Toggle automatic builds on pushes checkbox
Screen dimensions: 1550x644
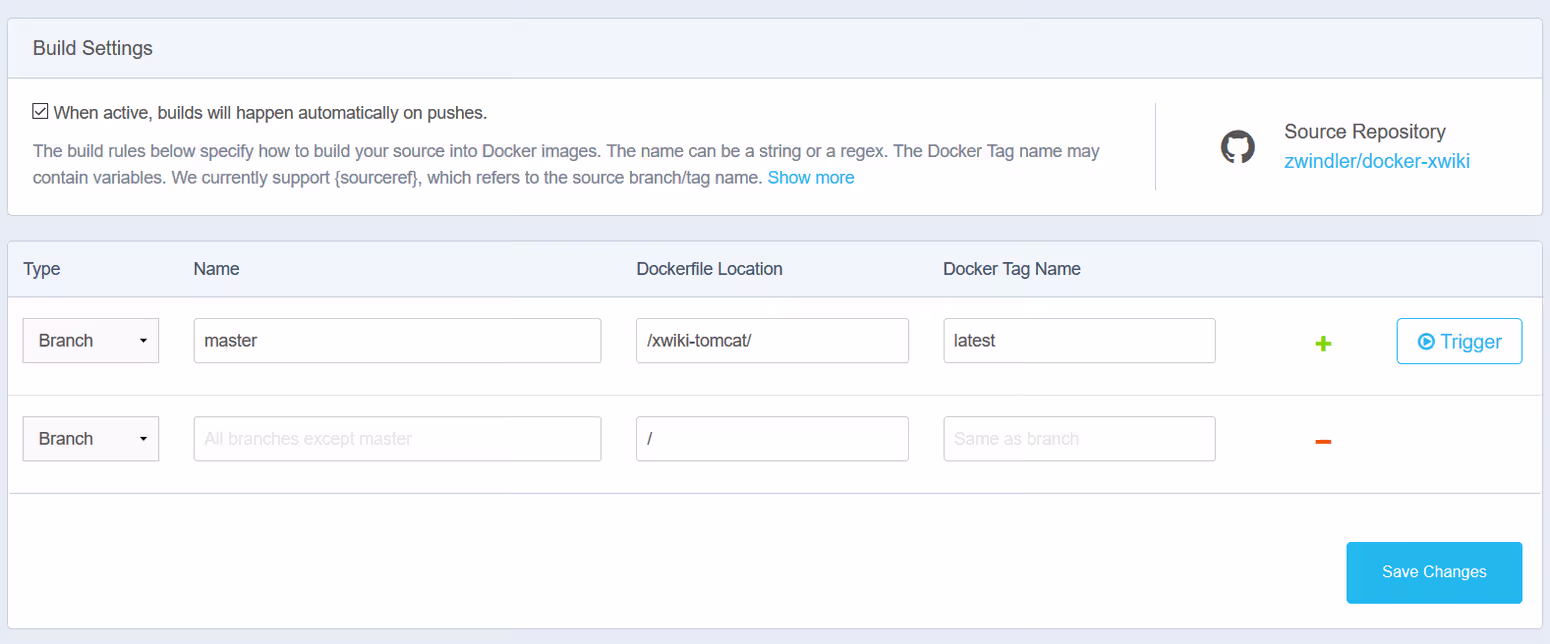click(41, 112)
